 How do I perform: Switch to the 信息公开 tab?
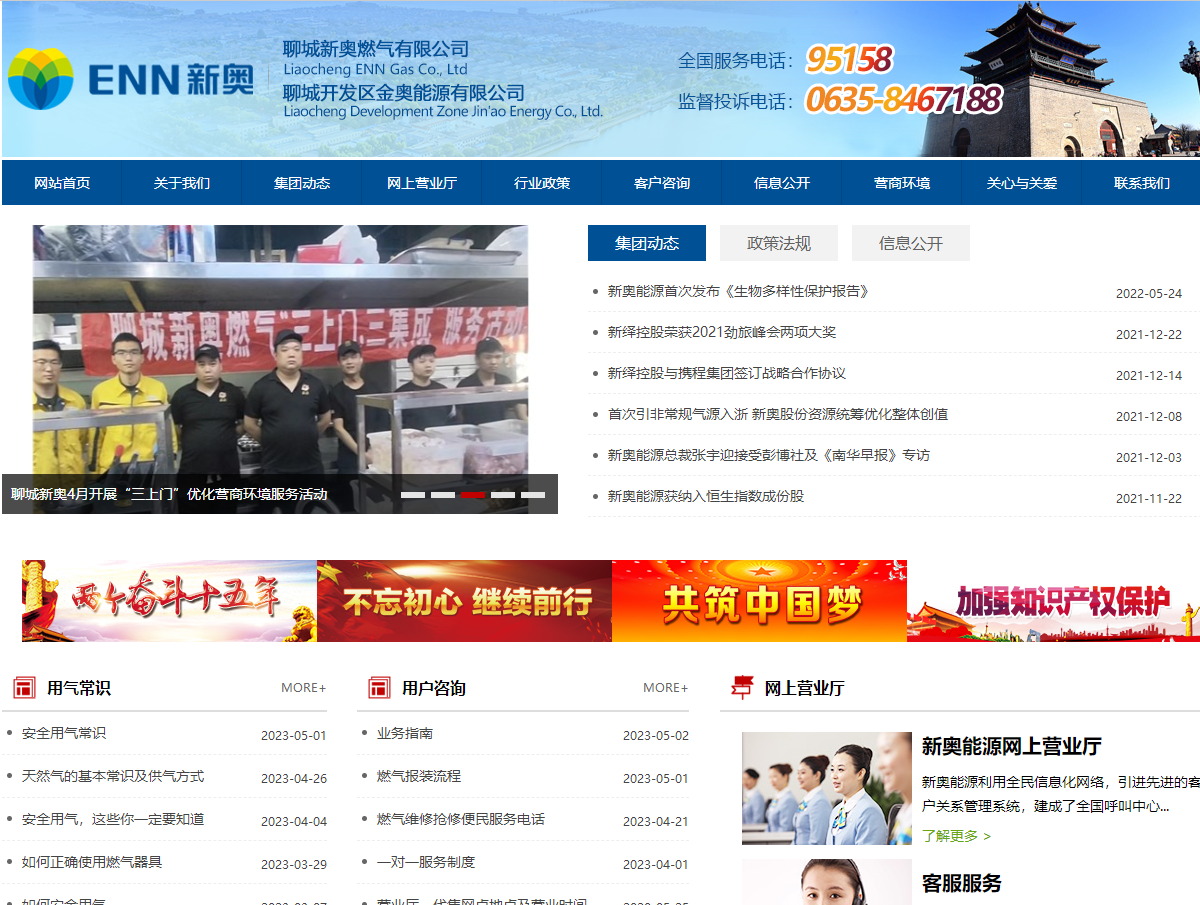910,242
